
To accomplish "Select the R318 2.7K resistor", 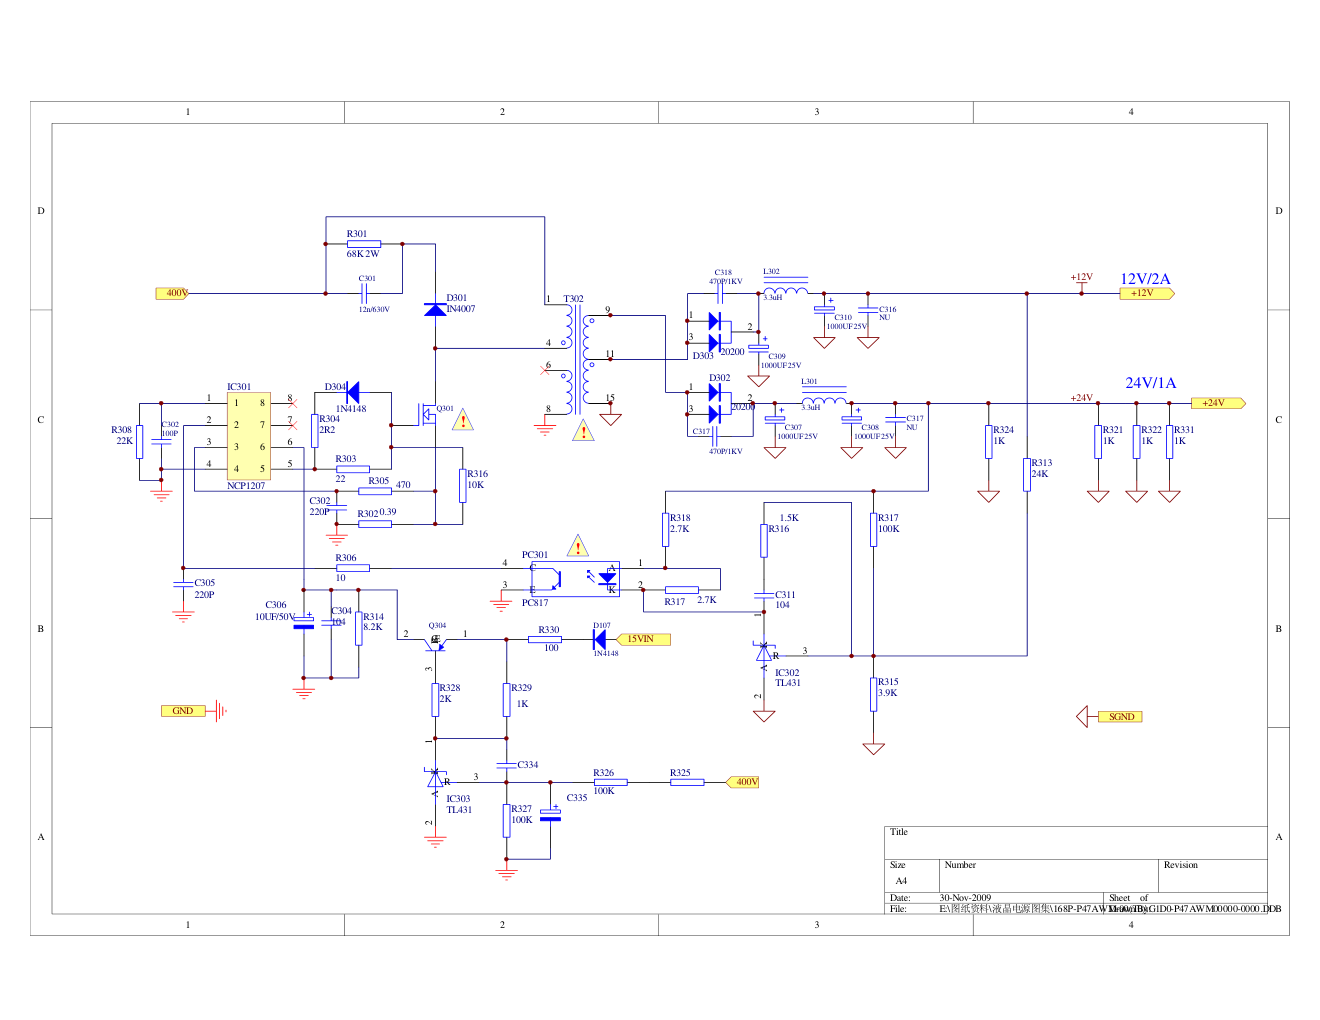I will point(665,529).
